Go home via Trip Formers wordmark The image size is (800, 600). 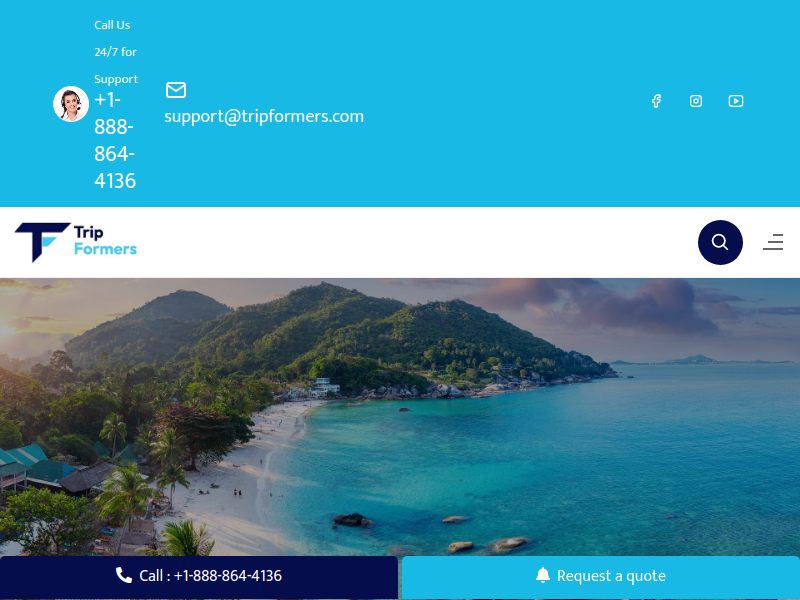click(x=105, y=241)
